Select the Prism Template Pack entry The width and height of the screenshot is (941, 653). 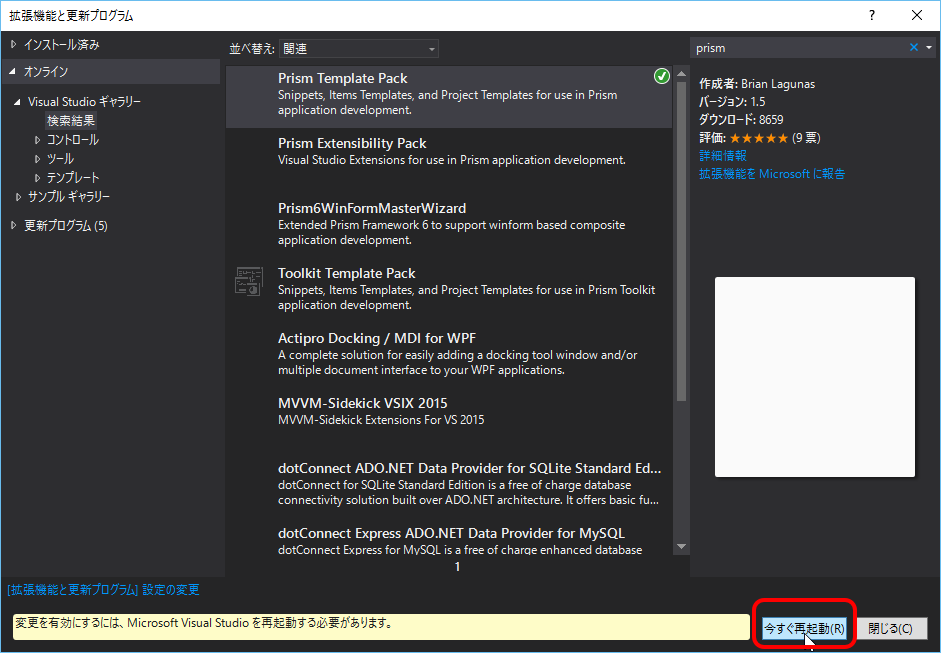tap(449, 95)
